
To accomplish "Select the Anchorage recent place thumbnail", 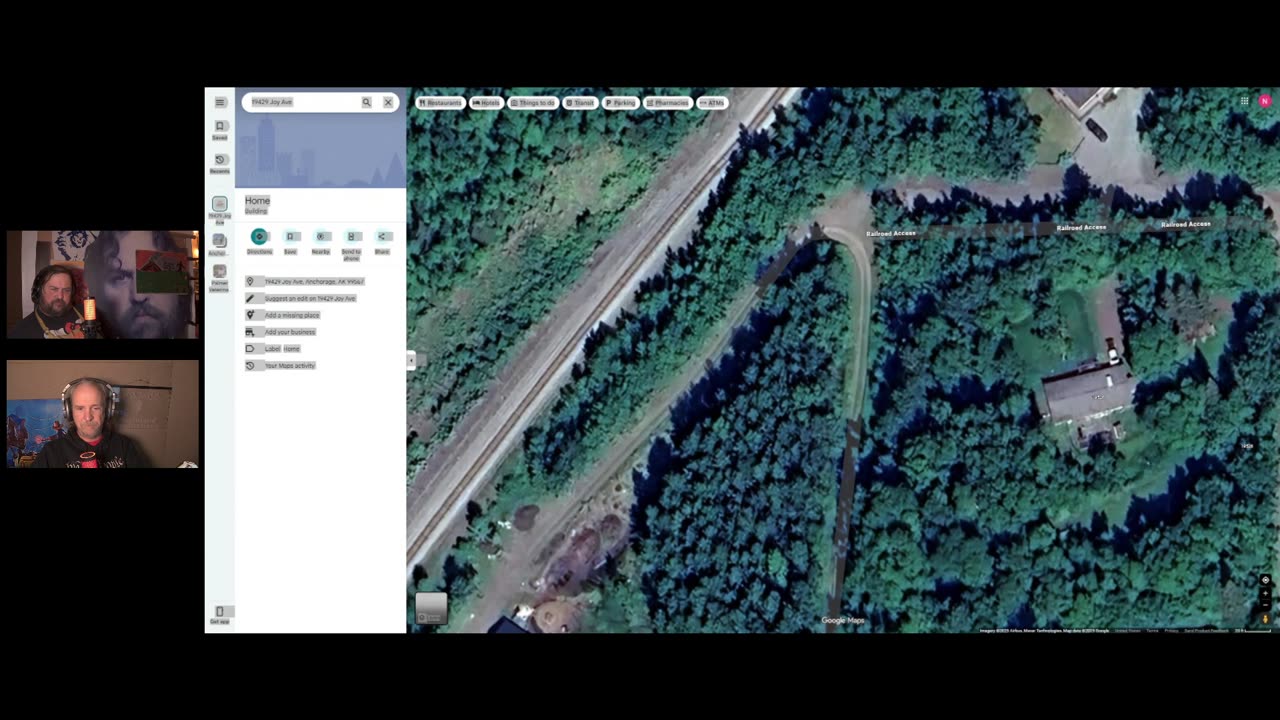I will [220, 243].
